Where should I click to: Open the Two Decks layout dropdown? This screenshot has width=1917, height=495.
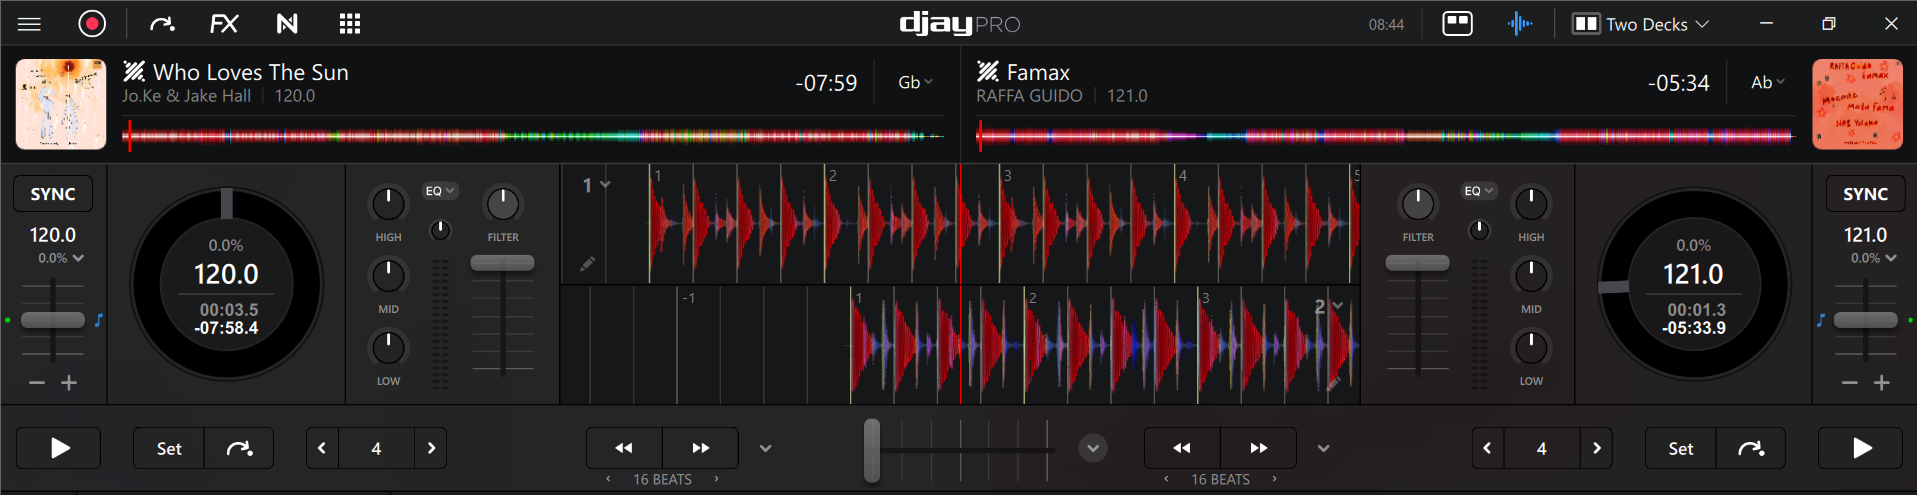[x=1641, y=24]
